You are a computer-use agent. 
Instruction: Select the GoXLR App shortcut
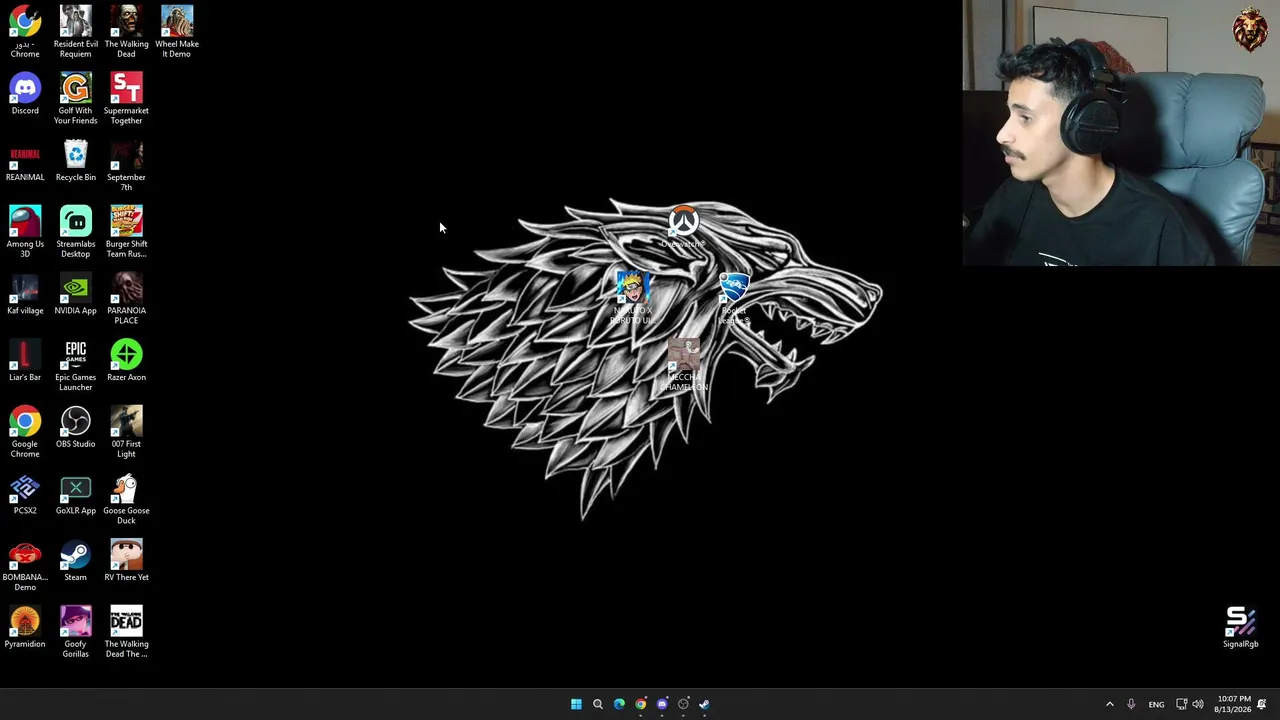76,494
